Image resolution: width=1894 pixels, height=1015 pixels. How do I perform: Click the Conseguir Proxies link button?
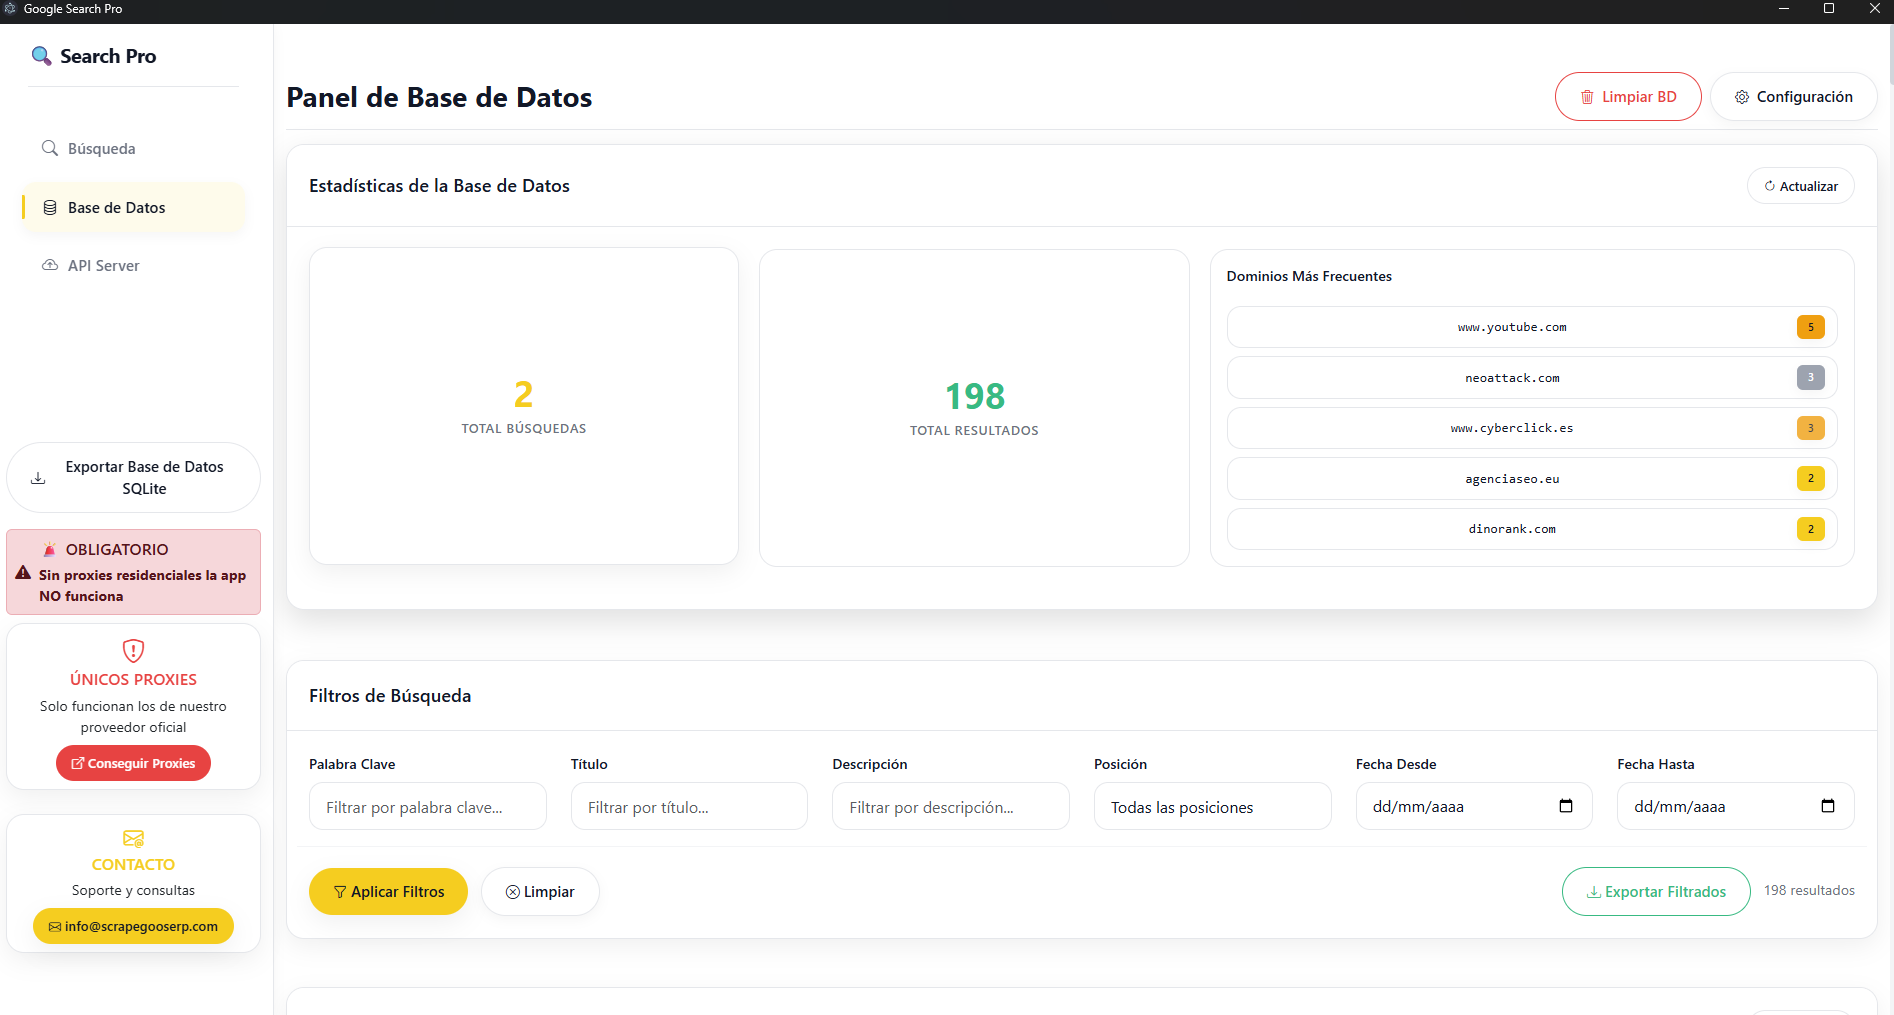coord(133,764)
